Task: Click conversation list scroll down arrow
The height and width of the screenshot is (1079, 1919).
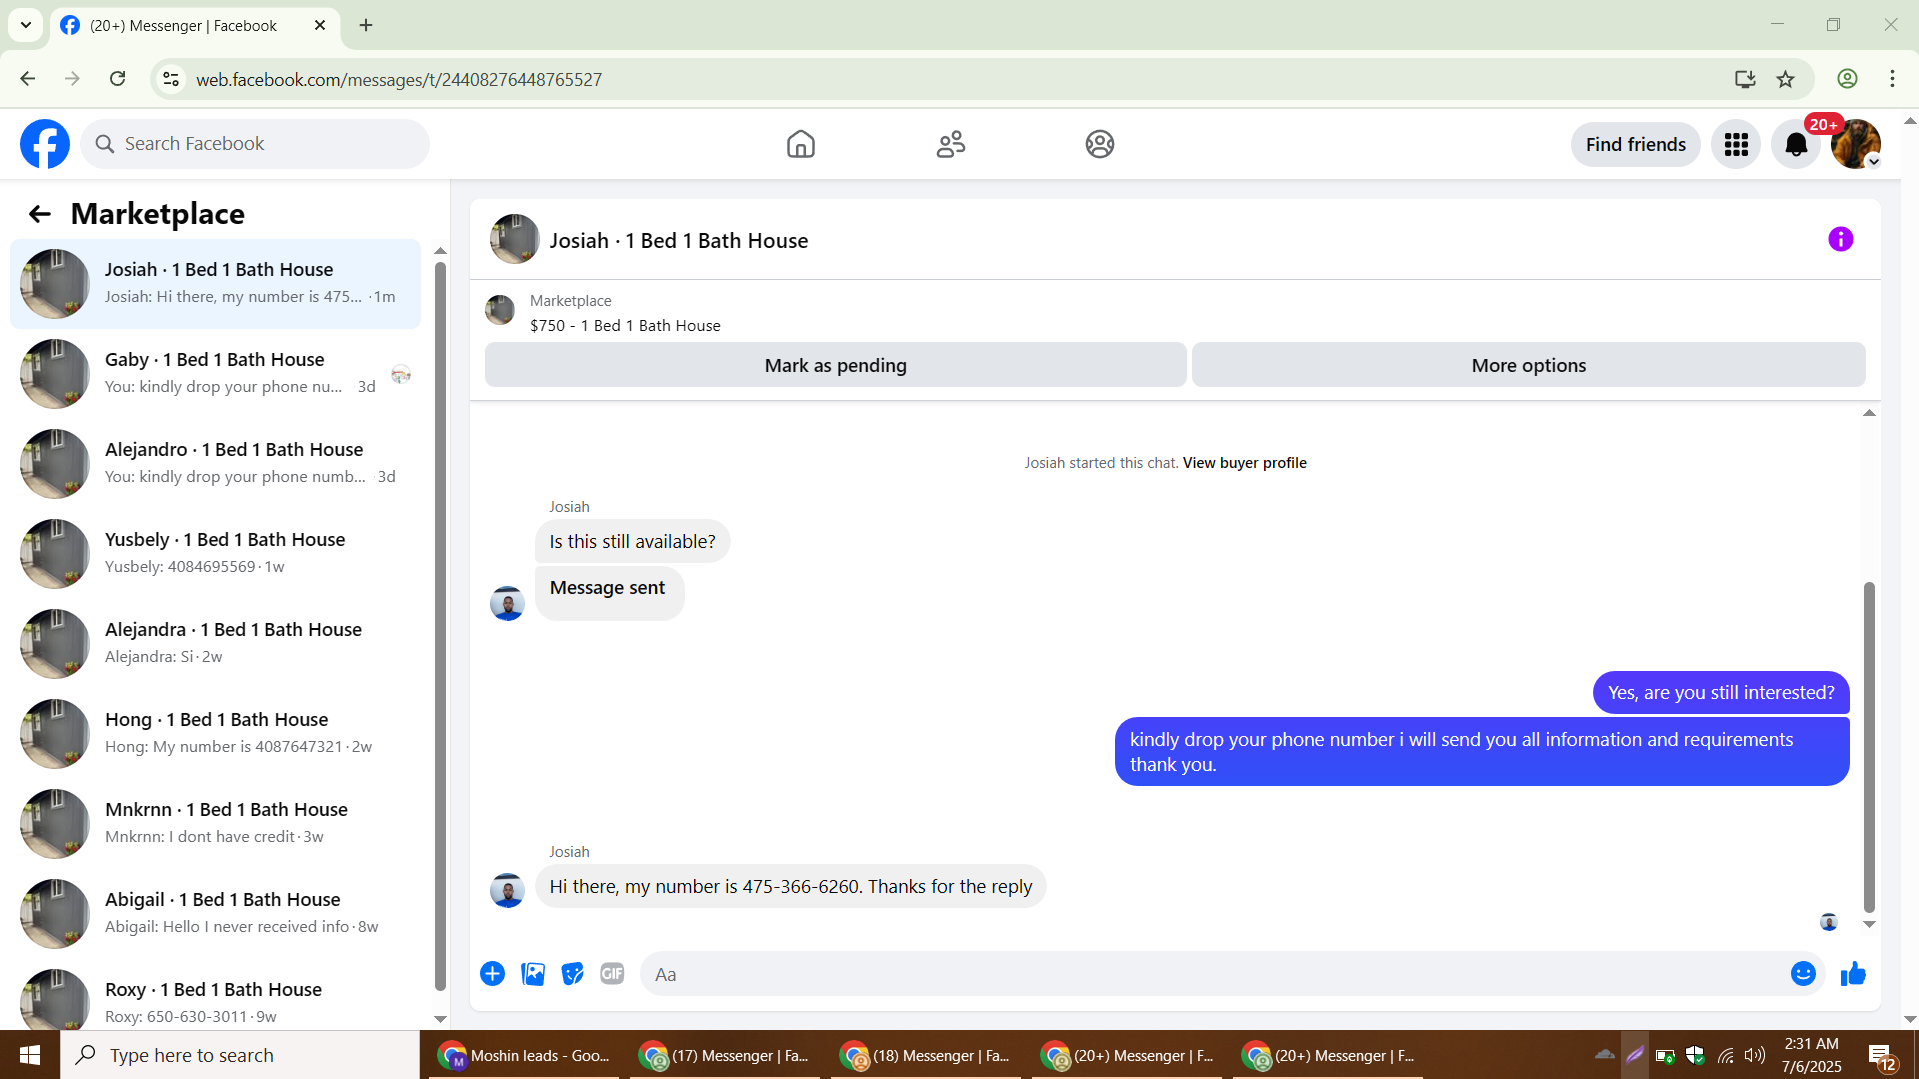Action: (440, 1019)
